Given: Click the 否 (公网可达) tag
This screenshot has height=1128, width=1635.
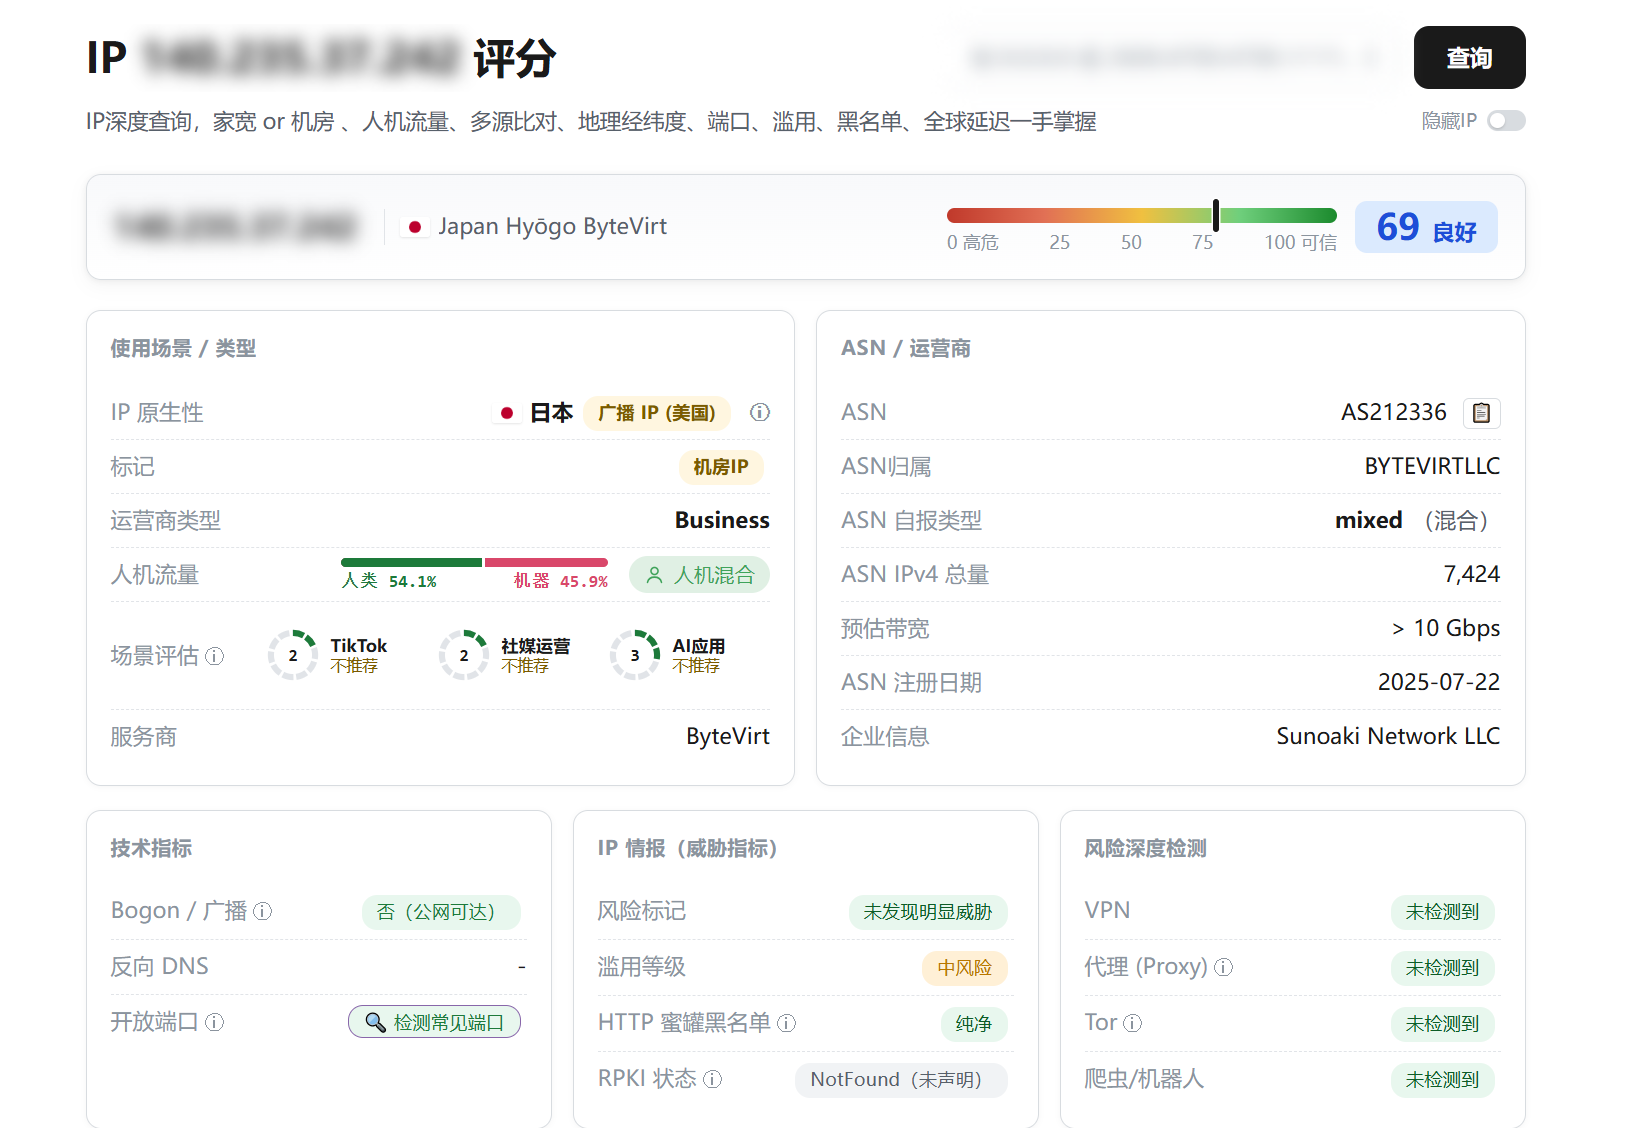Looking at the screenshot, I should point(441,912).
